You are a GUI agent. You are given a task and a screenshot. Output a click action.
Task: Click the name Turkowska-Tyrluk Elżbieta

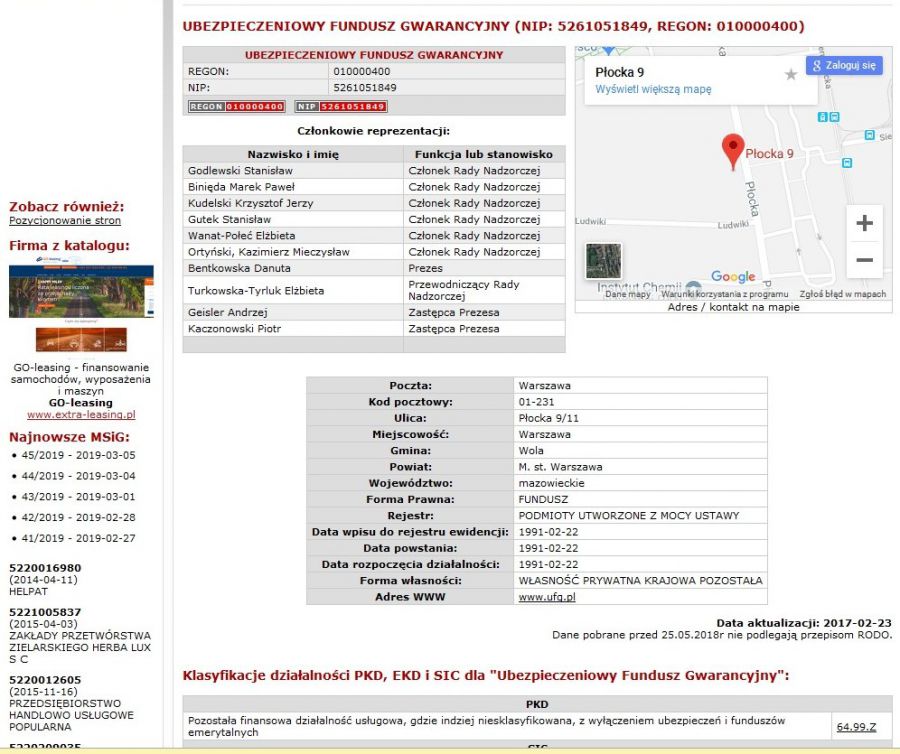pos(256,290)
